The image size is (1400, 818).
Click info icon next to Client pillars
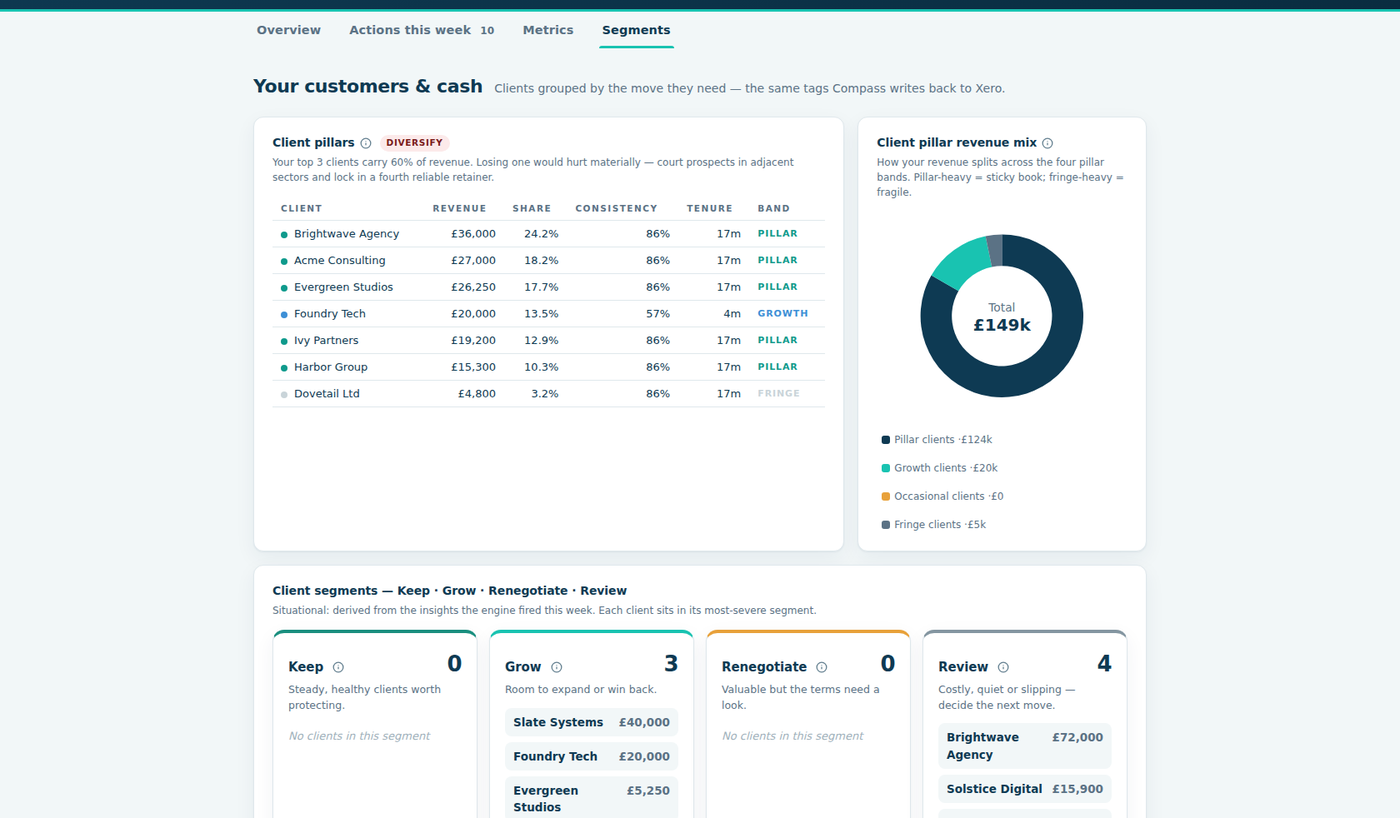click(x=366, y=143)
